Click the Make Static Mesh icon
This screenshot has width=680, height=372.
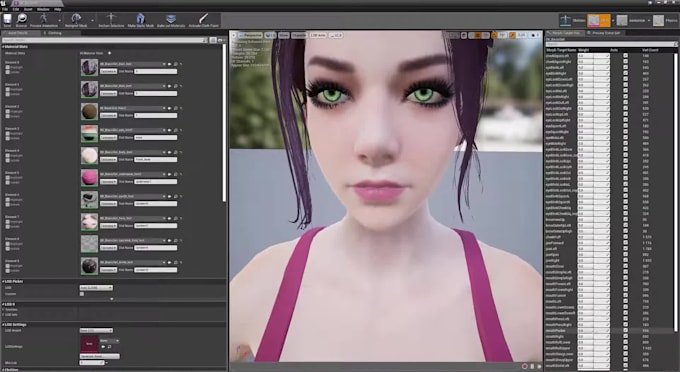(x=141, y=20)
